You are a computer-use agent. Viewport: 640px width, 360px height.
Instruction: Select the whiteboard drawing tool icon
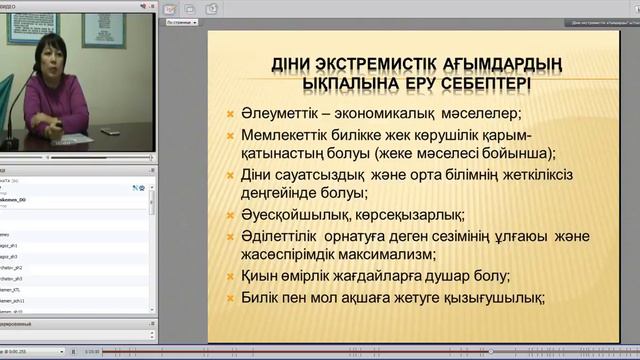170,9
